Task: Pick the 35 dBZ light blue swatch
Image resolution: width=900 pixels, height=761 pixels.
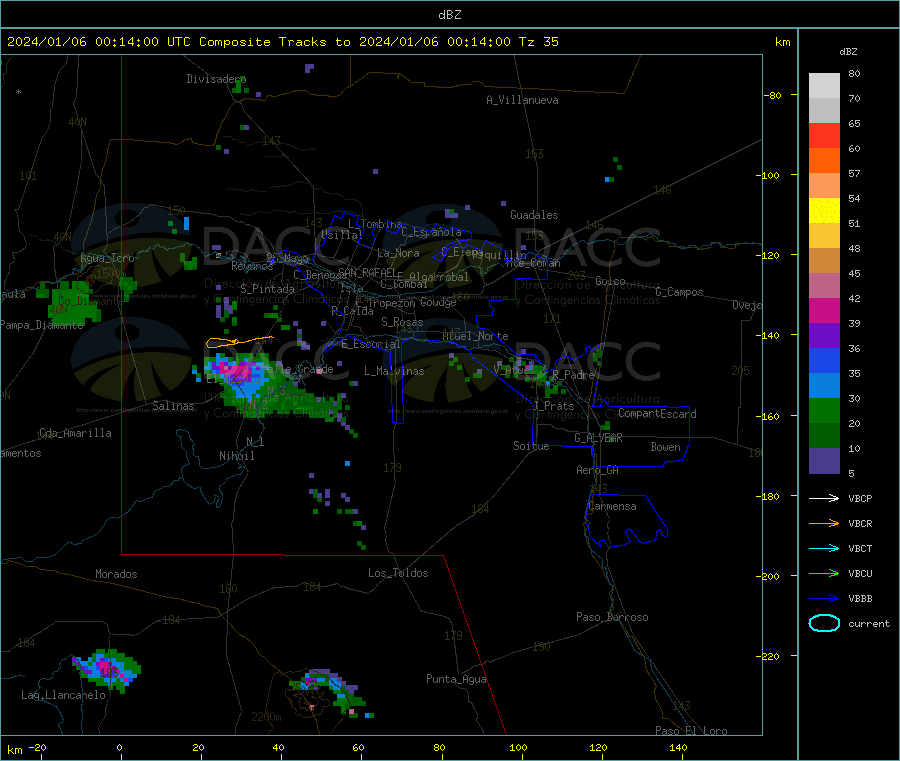Action: pos(824,385)
